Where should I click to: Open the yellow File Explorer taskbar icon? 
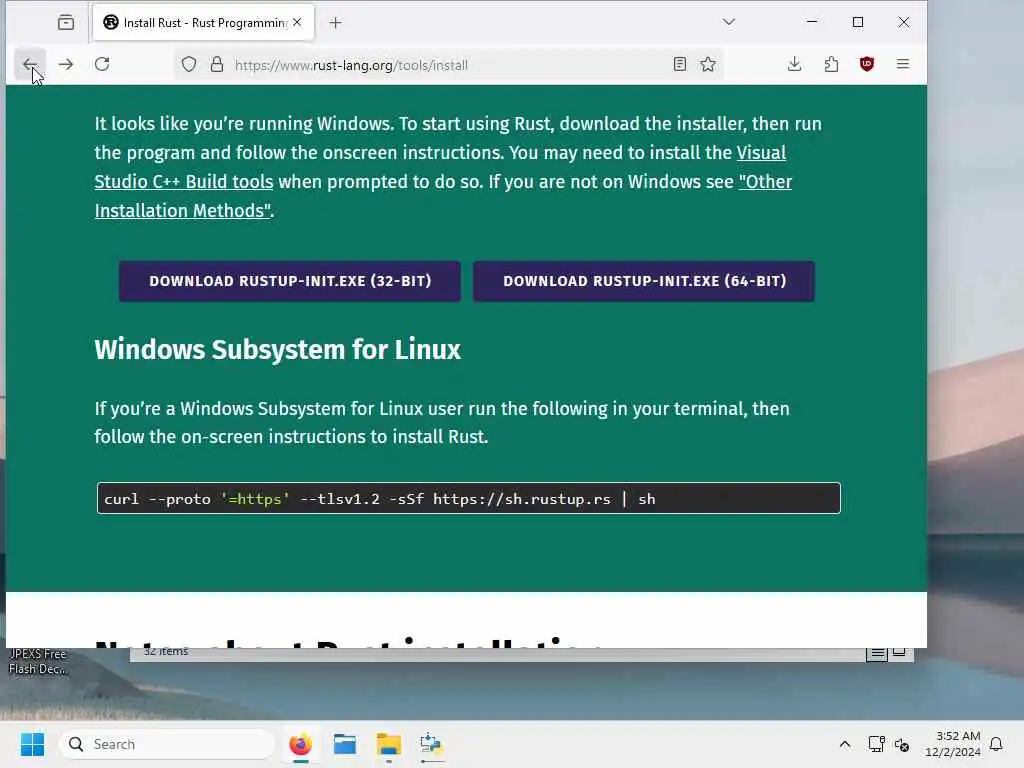point(389,744)
